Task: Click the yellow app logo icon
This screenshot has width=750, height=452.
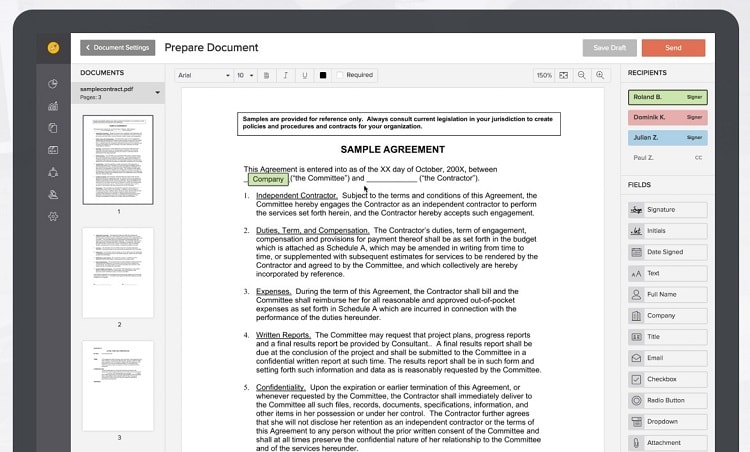Action: [x=54, y=47]
